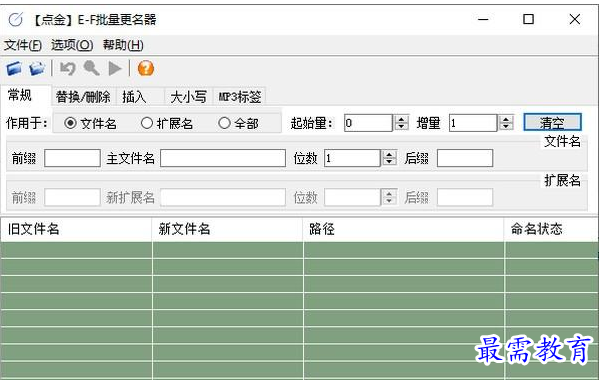The image size is (599, 381).
Task: Click the play/execute rename icon
Action: tap(115, 69)
